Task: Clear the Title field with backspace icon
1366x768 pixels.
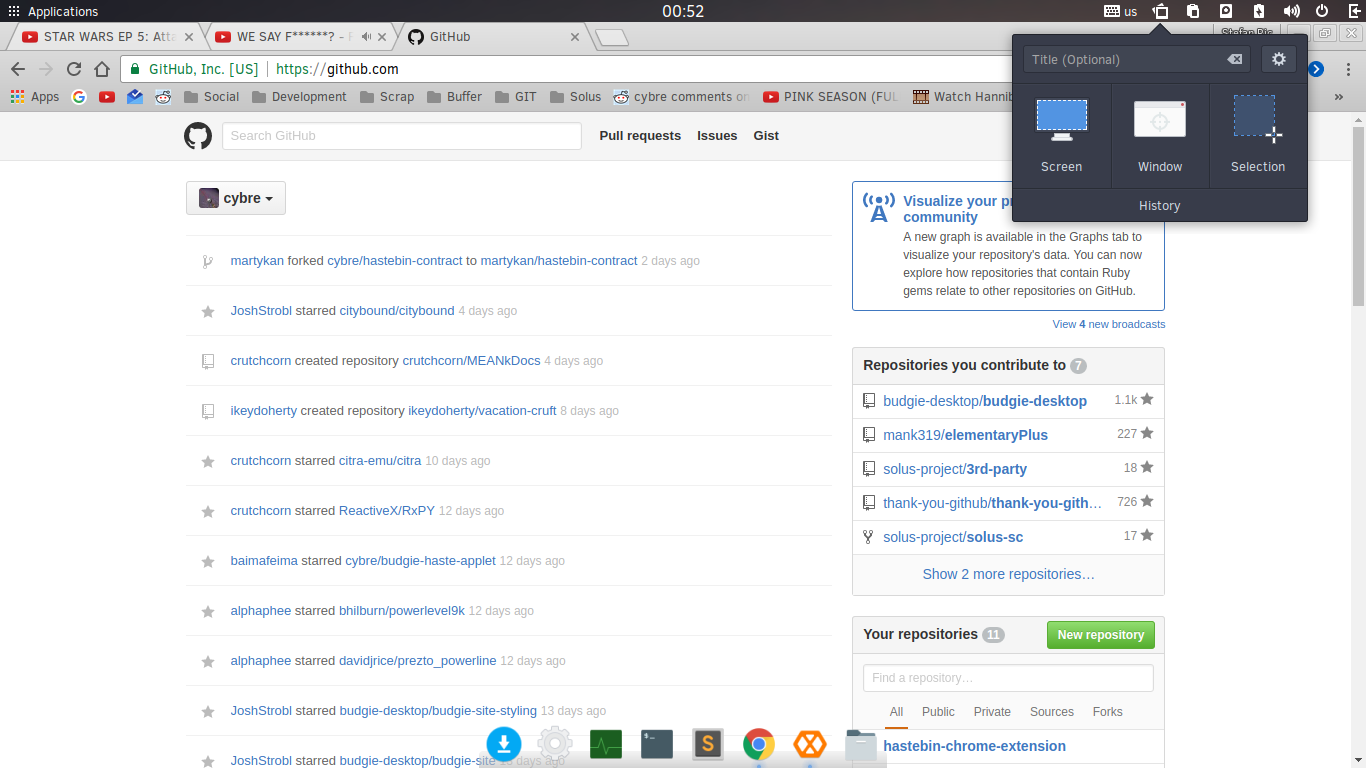Action: pos(1235,60)
